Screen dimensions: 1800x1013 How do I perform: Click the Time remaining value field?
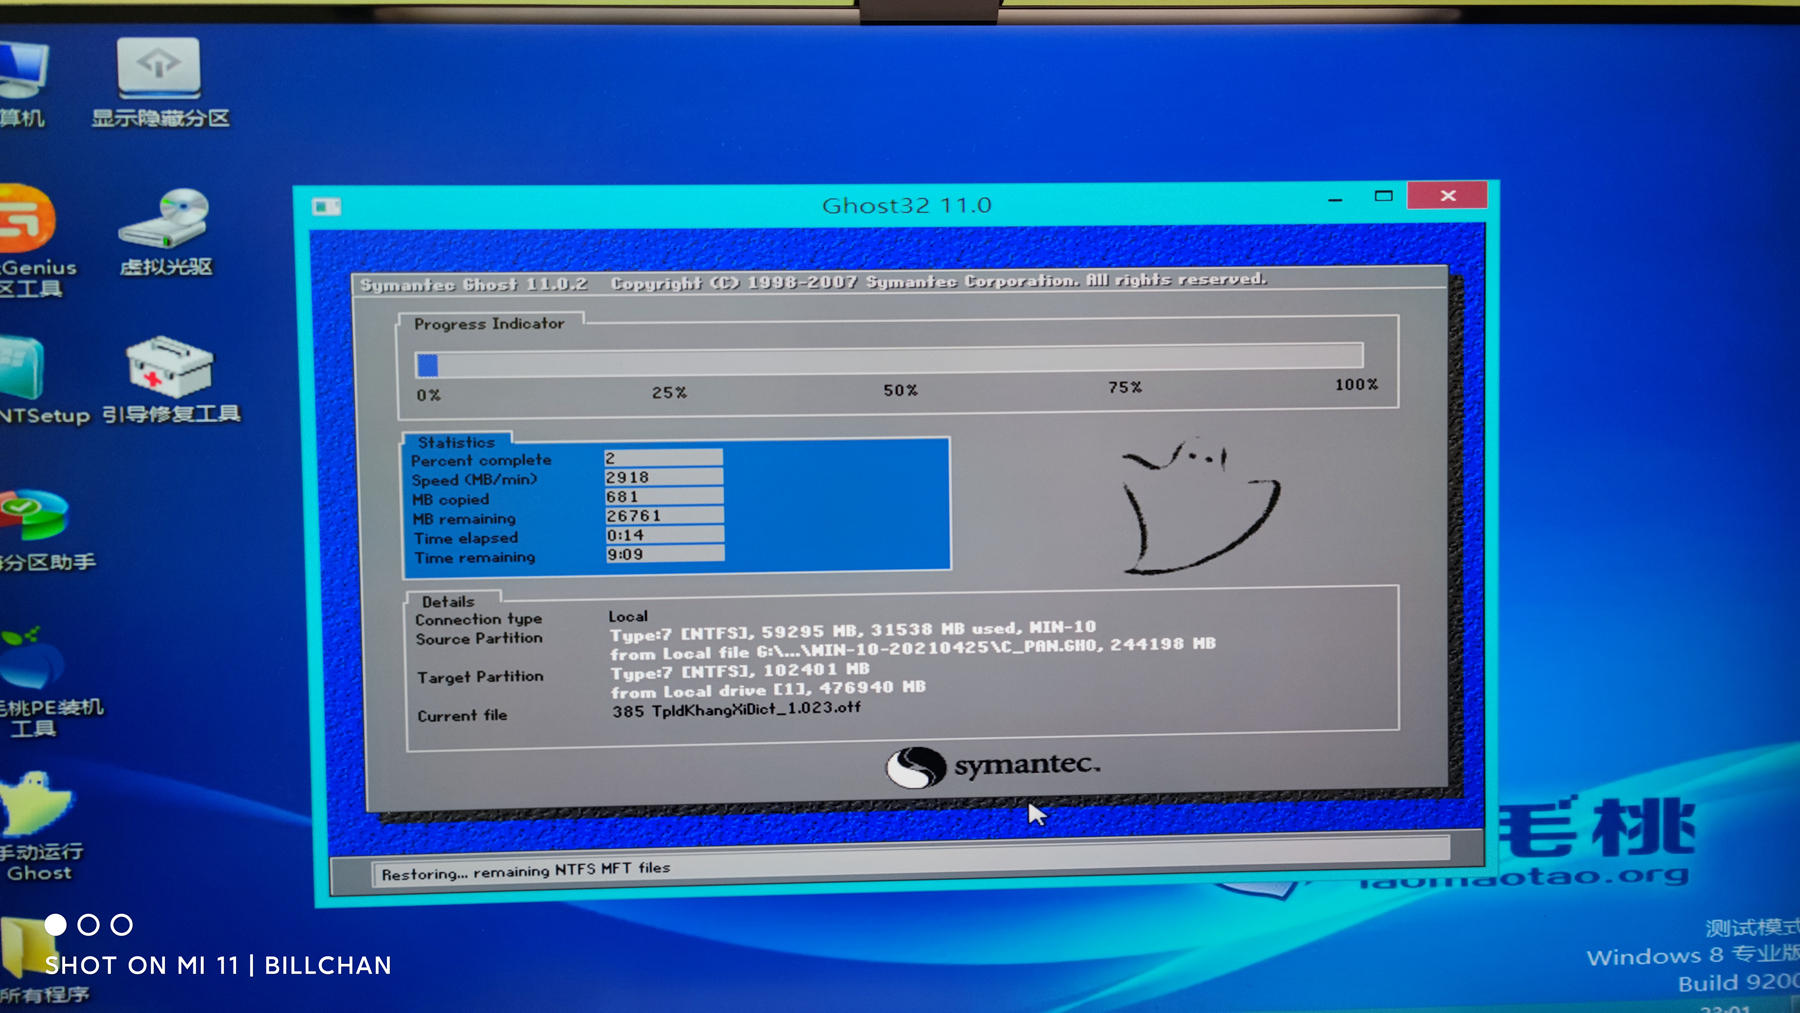coord(664,554)
